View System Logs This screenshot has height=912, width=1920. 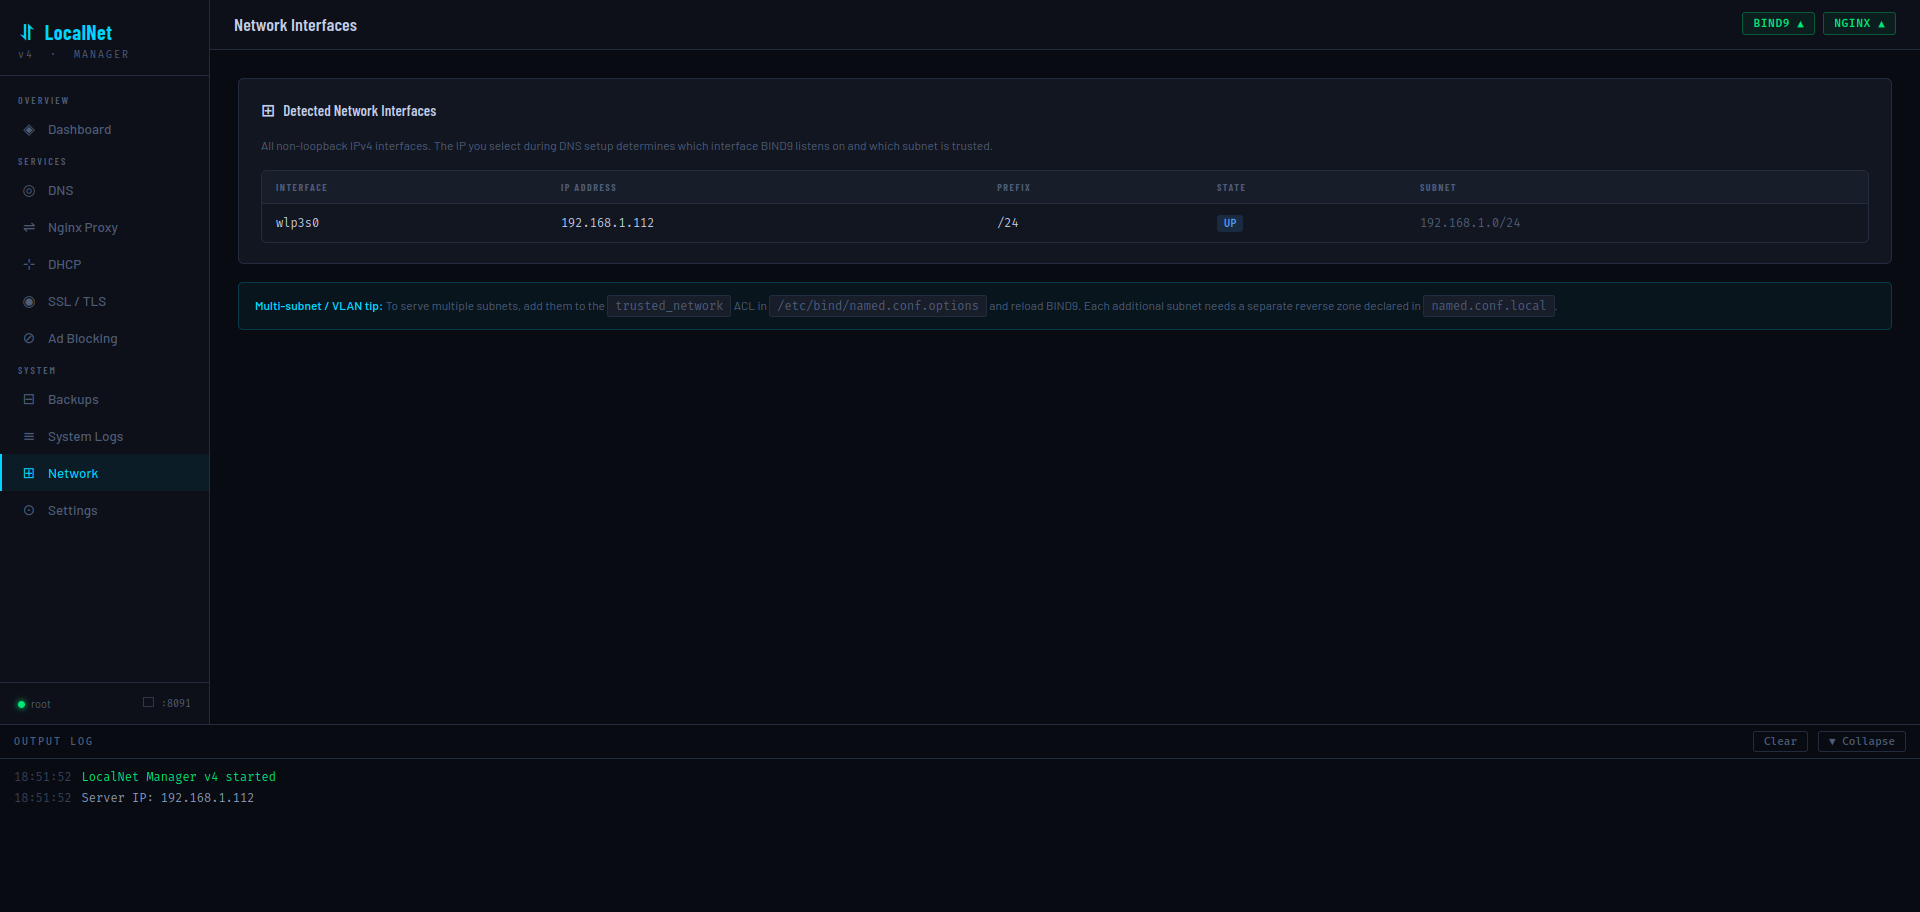point(105,437)
